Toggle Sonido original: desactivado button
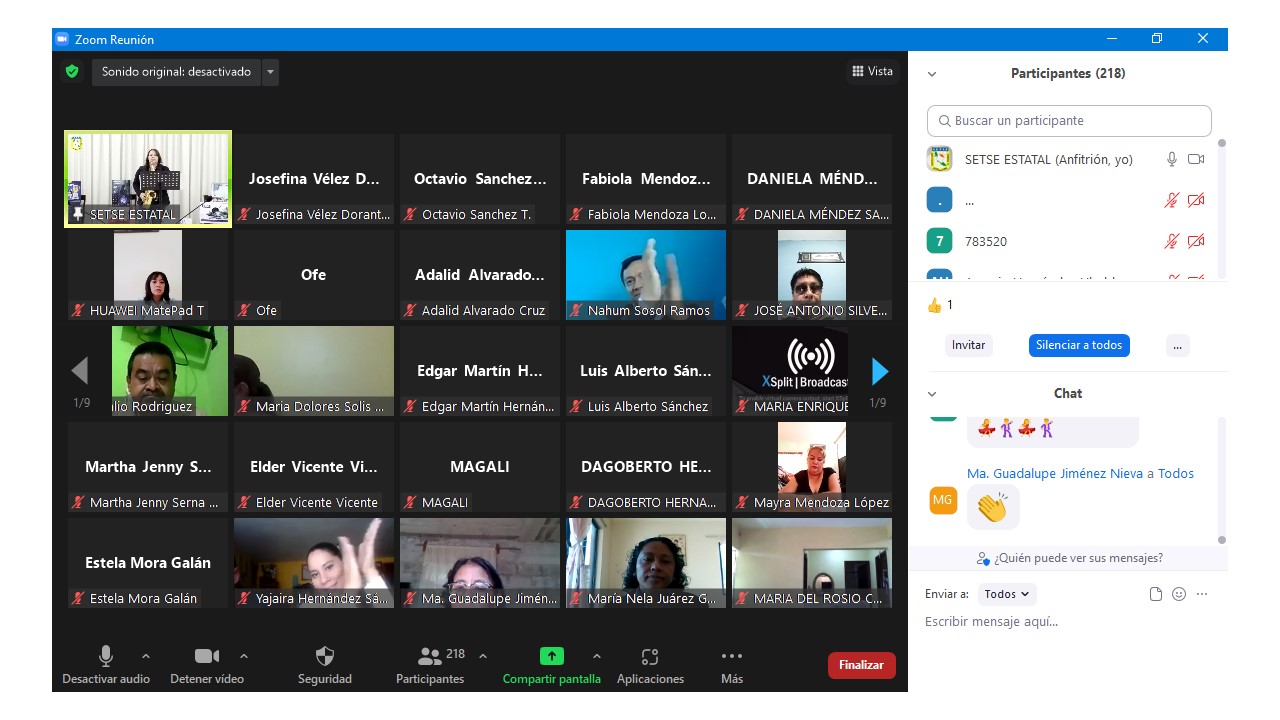The width and height of the screenshot is (1280, 720). coord(176,72)
